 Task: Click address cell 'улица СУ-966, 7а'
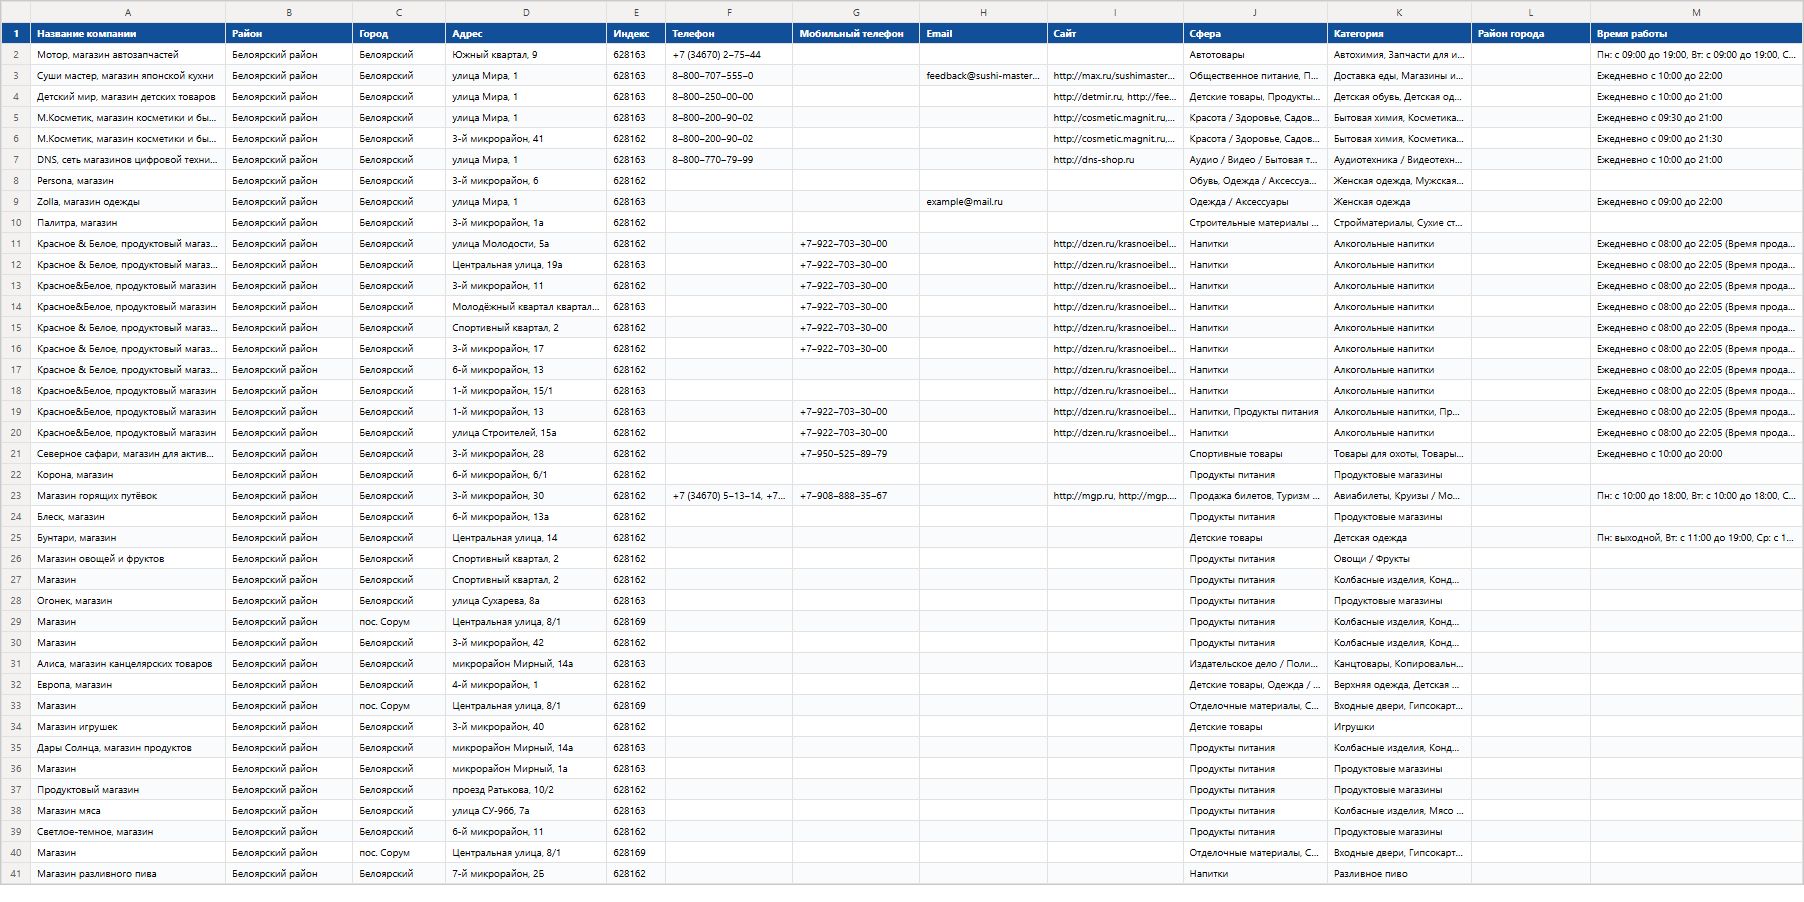click(526, 811)
